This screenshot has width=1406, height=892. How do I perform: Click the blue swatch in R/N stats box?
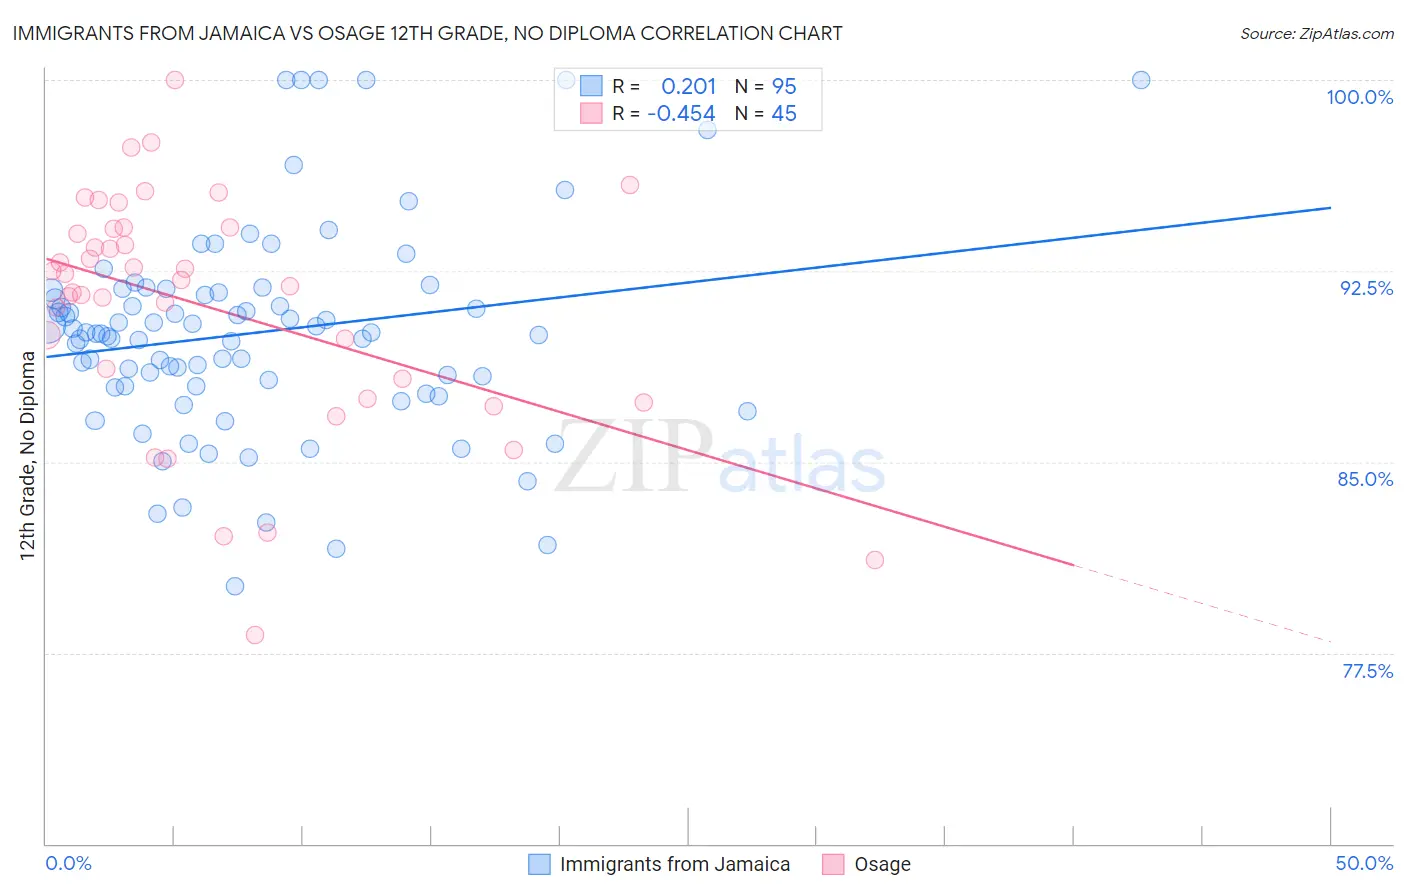[591, 86]
